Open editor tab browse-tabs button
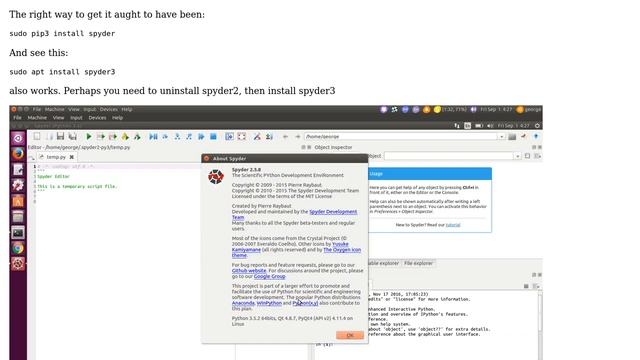The image size is (640, 360). pyautogui.click(x=31, y=158)
